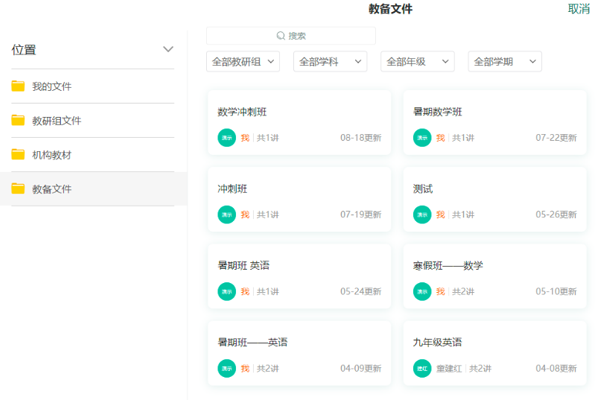This screenshot has width=600, height=400.
Task: Open the 全部学期 dropdown
Action: [x=504, y=62]
